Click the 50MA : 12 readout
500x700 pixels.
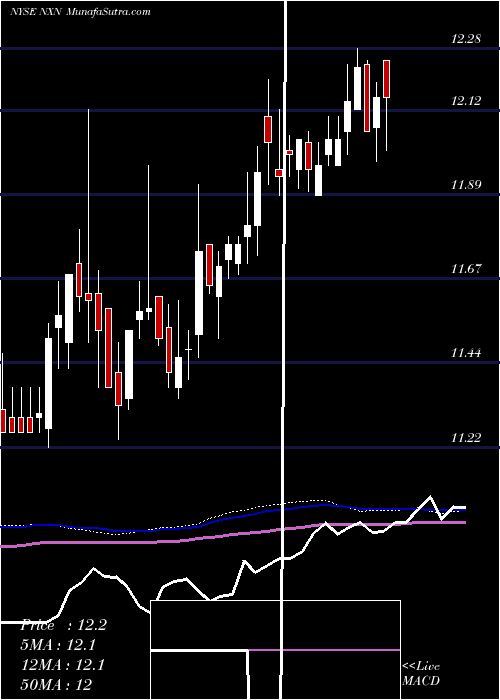point(56,685)
